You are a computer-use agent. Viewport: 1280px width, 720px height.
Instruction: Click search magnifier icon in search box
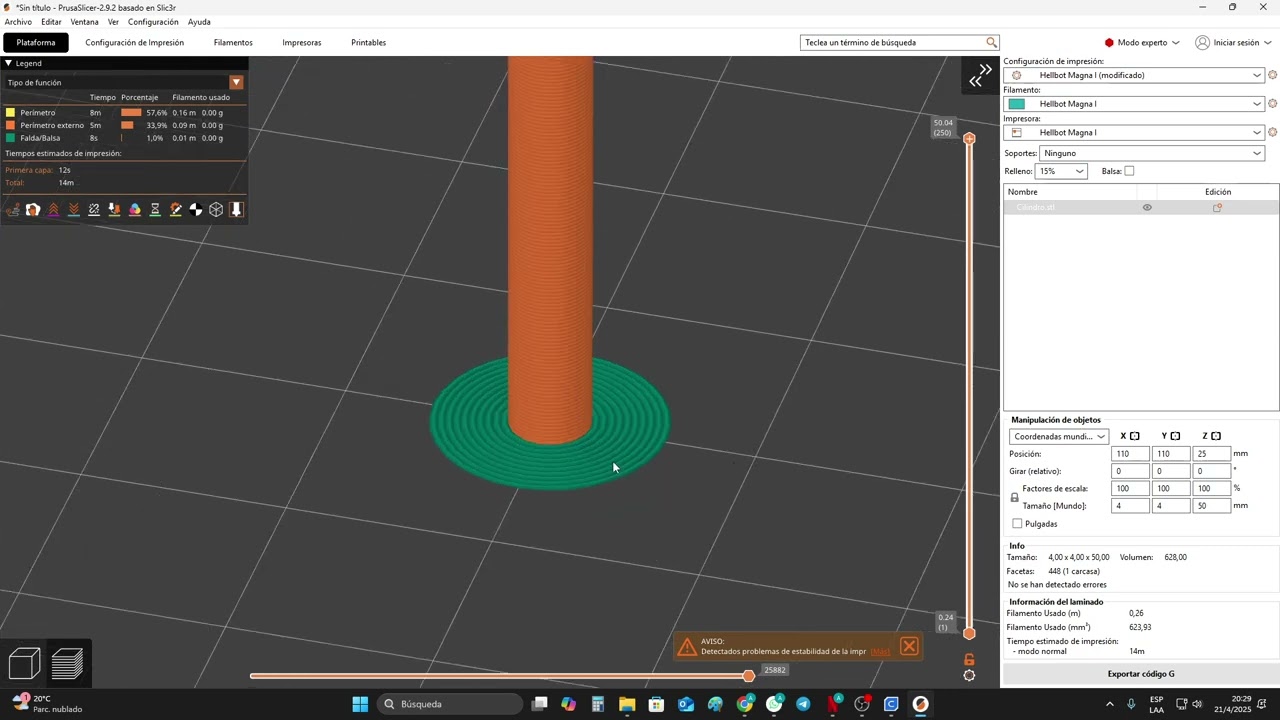pyautogui.click(x=991, y=43)
